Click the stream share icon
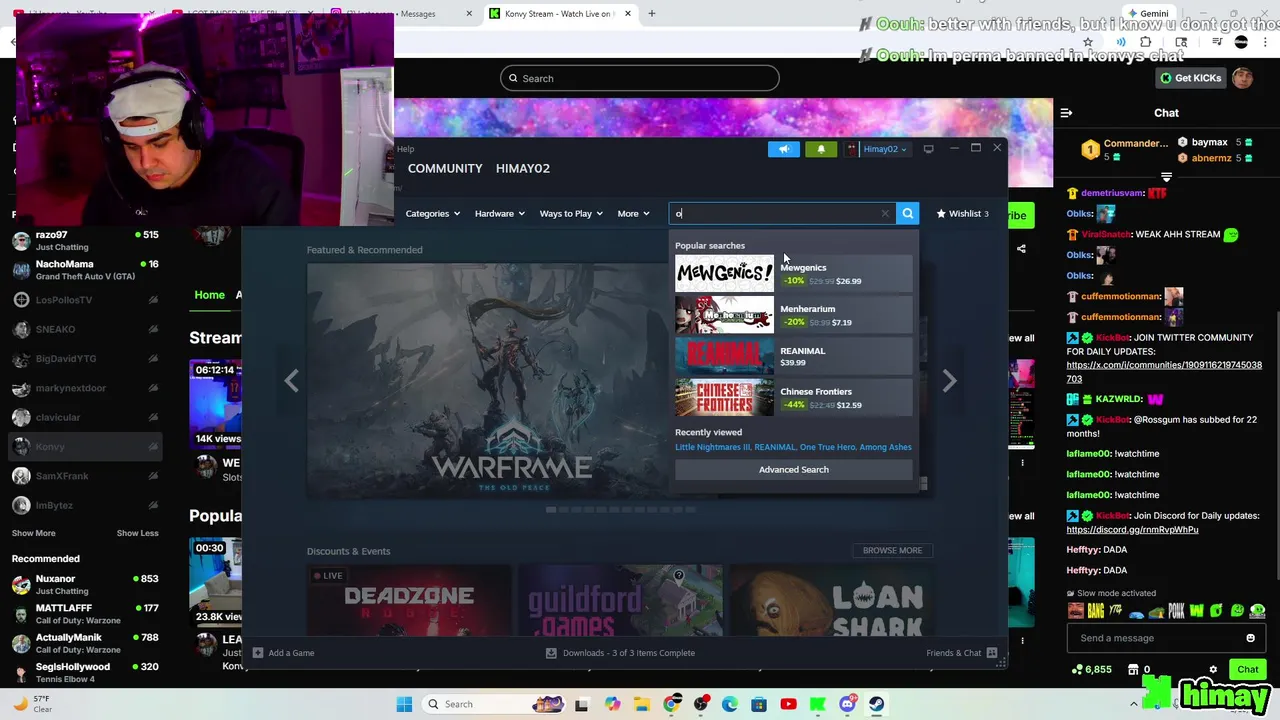 pyautogui.click(x=1021, y=249)
